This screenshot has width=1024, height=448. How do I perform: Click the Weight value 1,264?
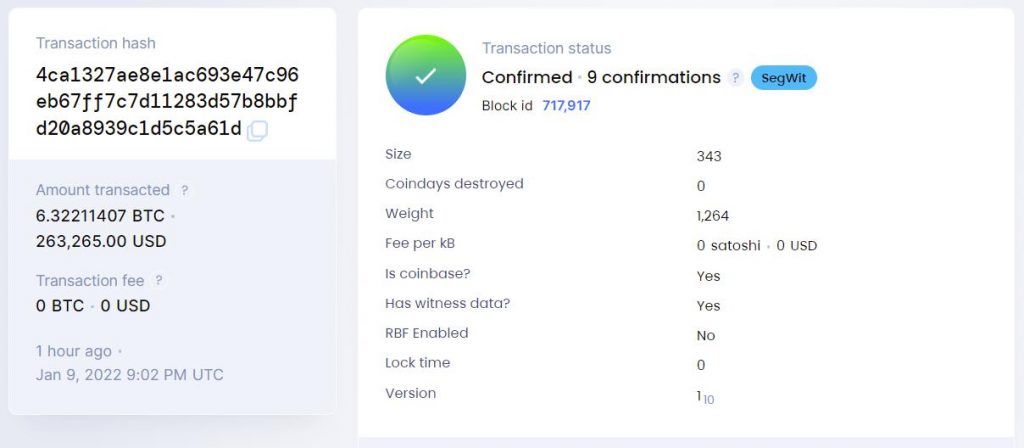click(x=714, y=214)
